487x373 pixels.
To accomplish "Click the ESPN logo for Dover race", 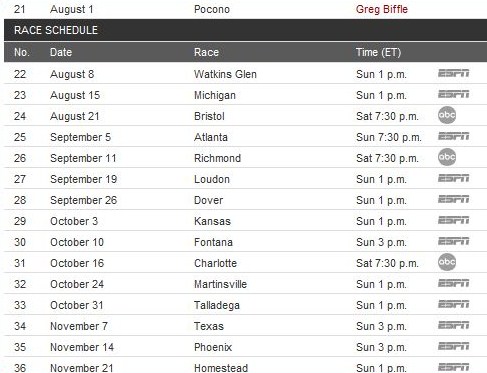I will 453,199.
